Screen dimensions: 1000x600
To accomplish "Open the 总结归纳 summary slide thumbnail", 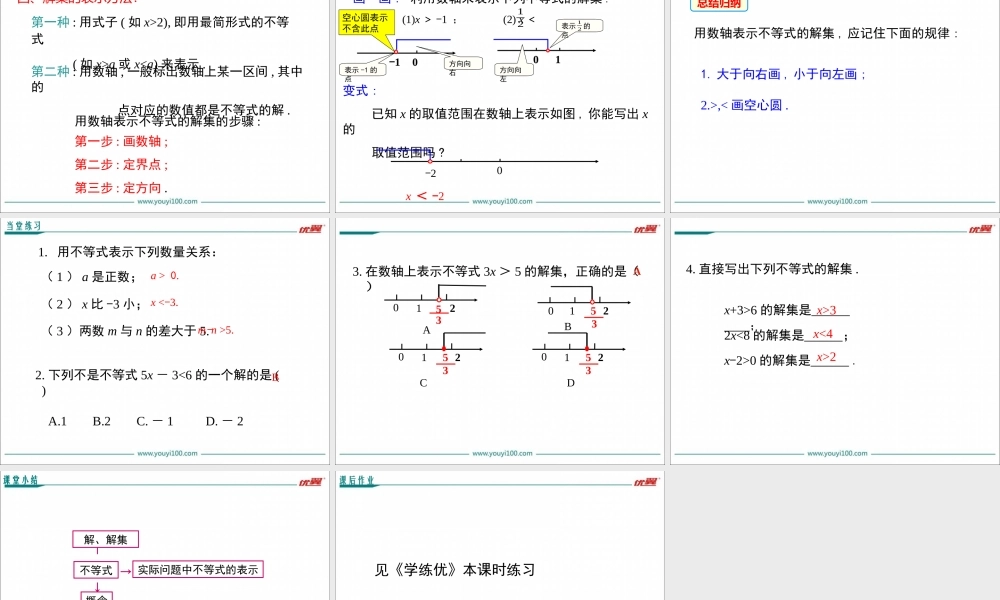I will 835,105.
